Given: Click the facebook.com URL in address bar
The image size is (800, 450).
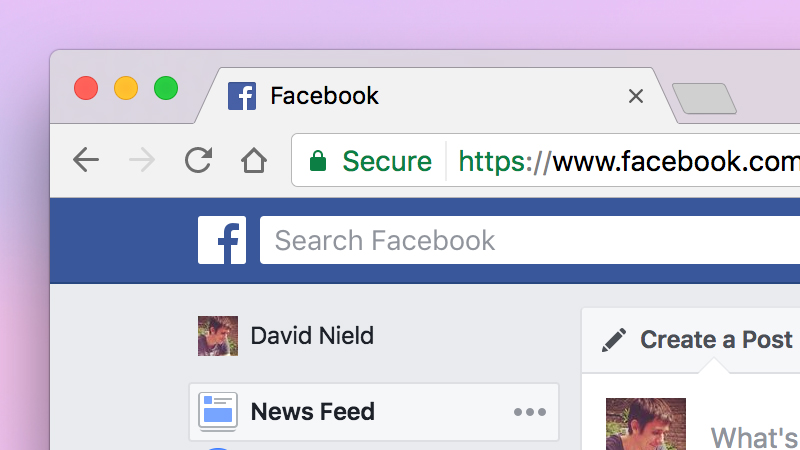Looking at the screenshot, I should (629, 161).
